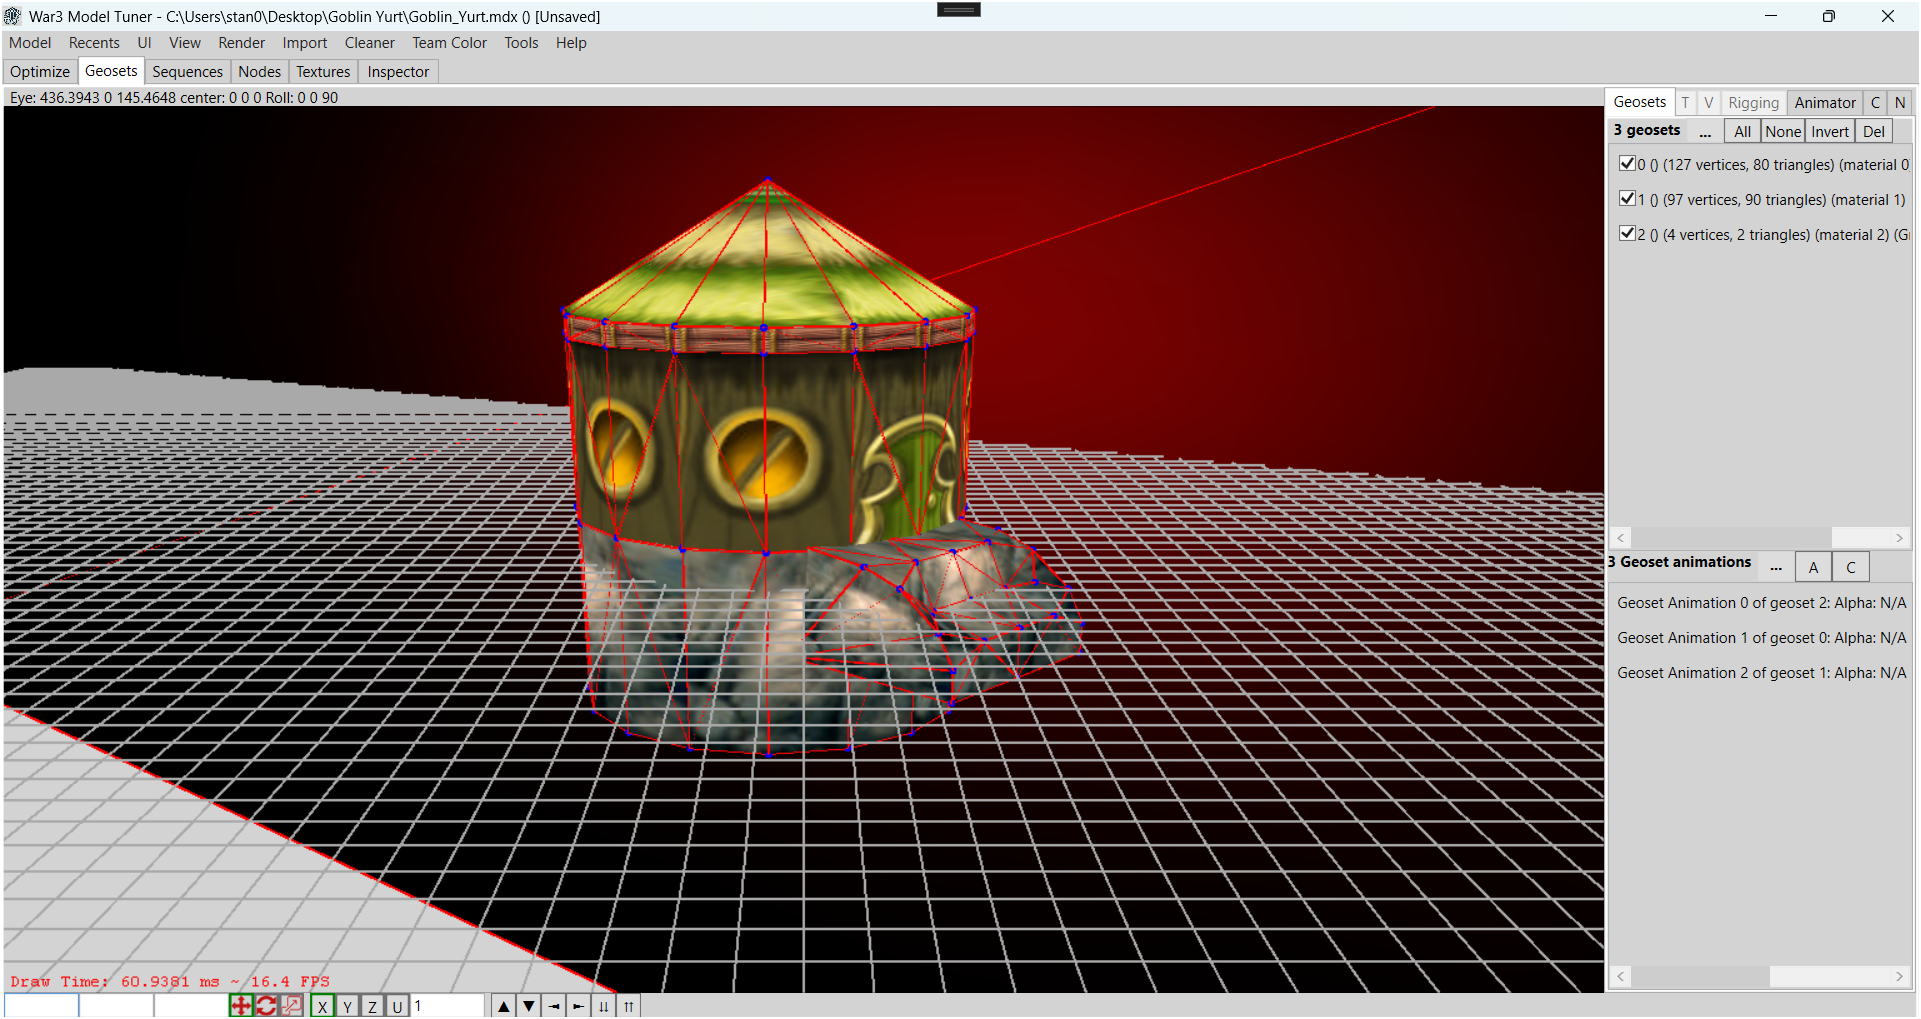1921x1019 pixels.
Task: Open the Model menu
Action: pos(30,43)
